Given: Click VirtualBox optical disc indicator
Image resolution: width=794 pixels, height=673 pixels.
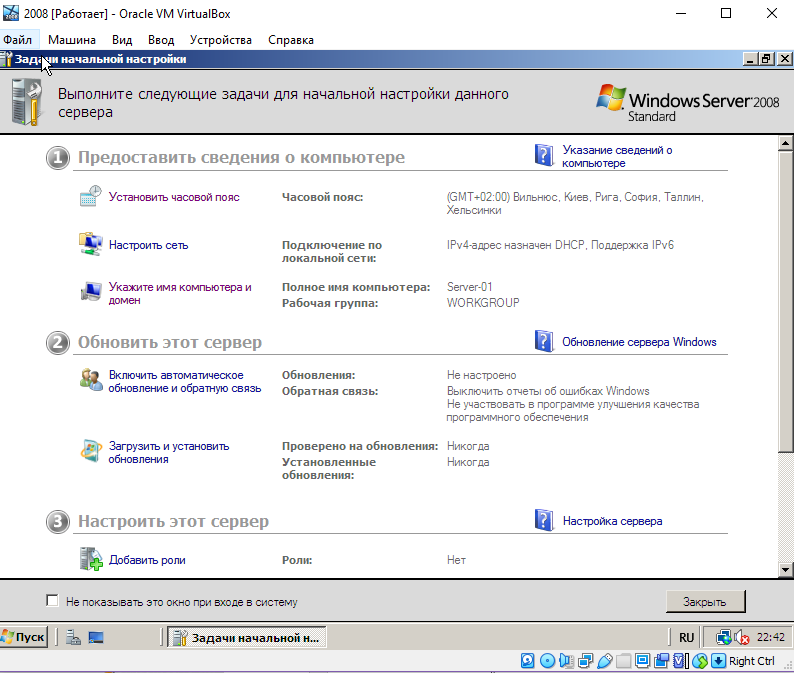Looking at the screenshot, I should (x=547, y=660).
